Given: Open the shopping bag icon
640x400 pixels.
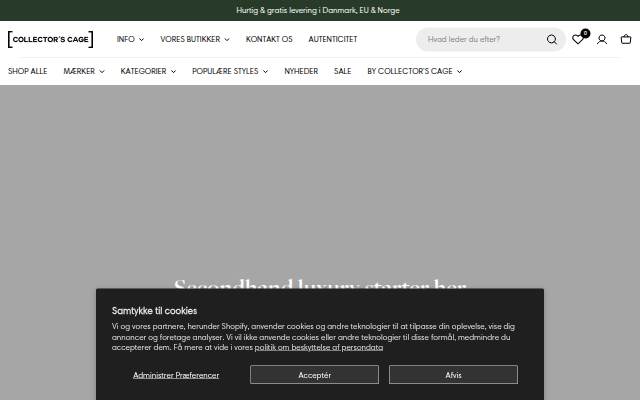Looking at the screenshot, I should click(x=626, y=39).
